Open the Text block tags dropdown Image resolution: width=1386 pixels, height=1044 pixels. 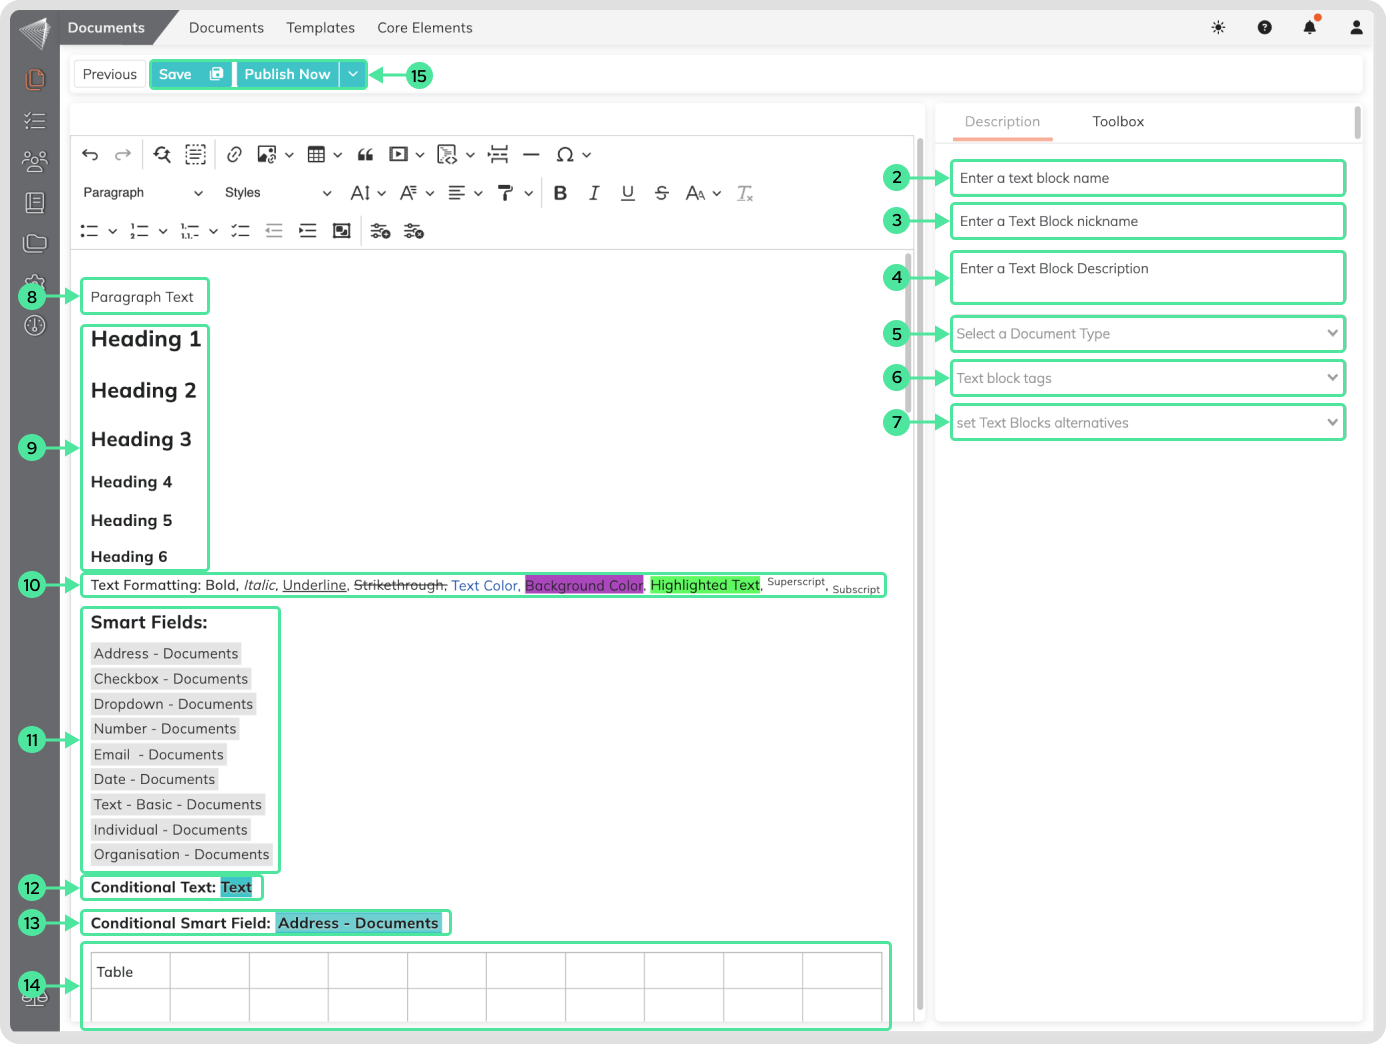1146,378
